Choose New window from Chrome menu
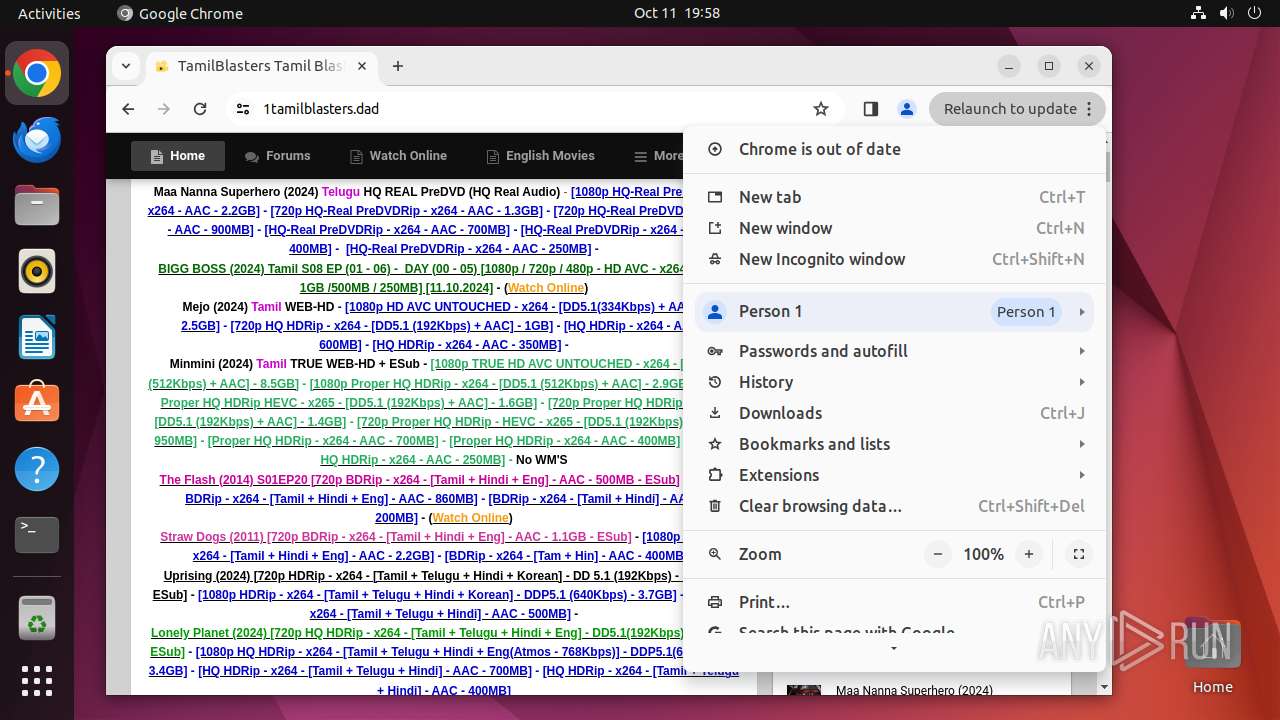Screen dimensions: 1280x720 pos(894,228)
